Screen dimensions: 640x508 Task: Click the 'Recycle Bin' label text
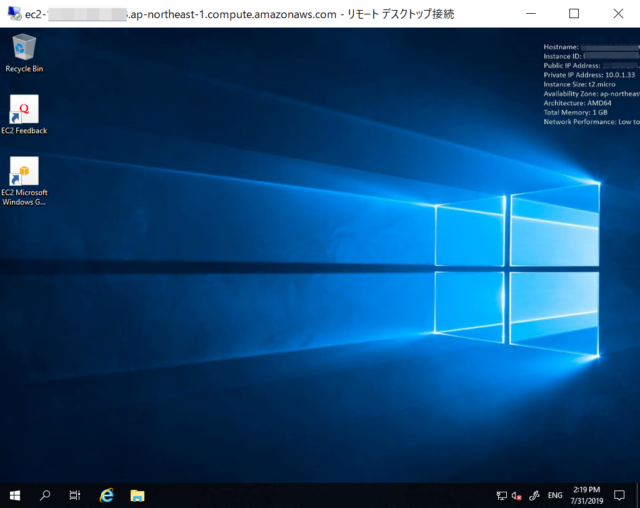point(24,69)
